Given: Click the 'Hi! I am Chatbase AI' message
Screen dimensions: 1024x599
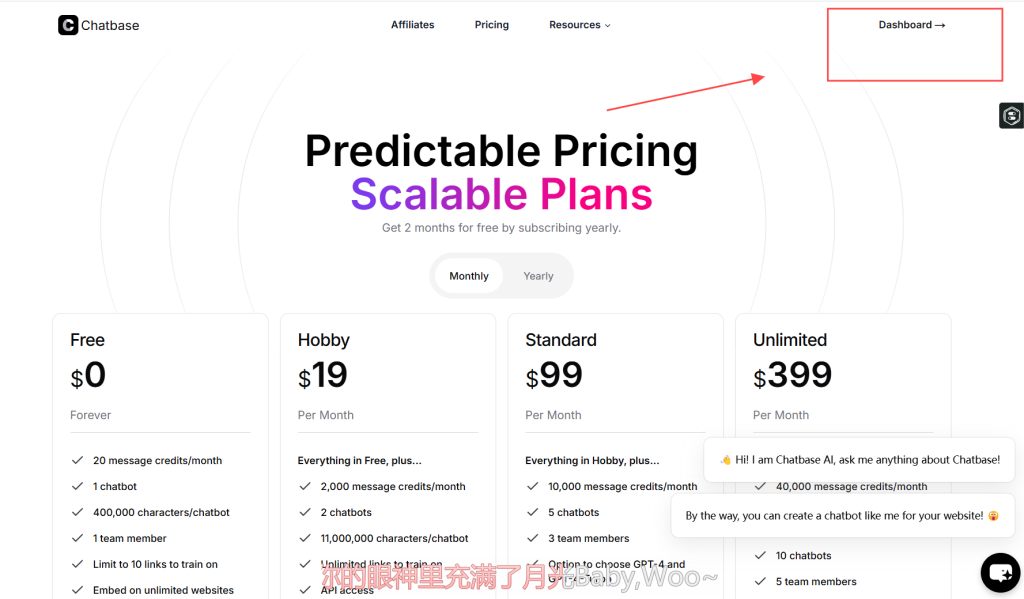Looking at the screenshot, I should (859, 460).
